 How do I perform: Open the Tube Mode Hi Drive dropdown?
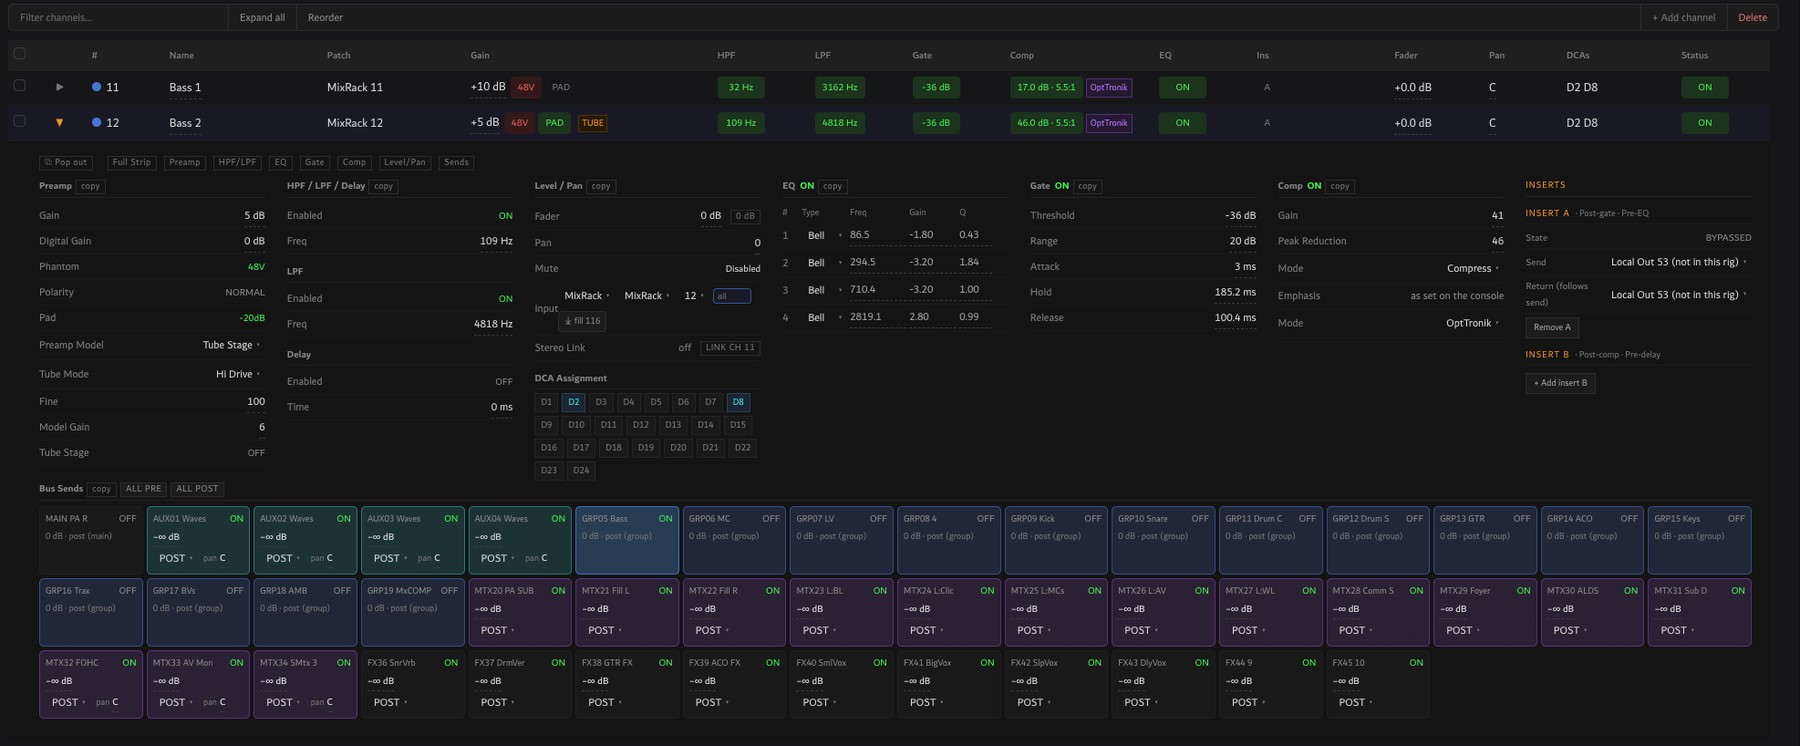[238, 374]
